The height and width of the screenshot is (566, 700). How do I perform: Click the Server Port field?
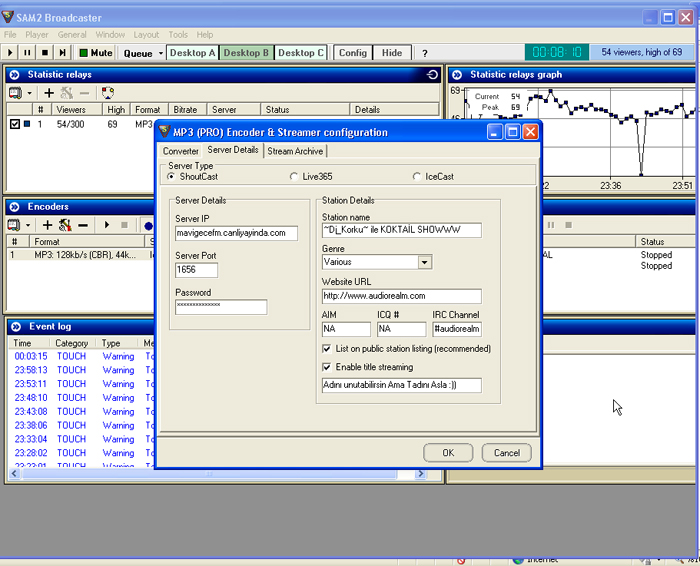coord(196,270)
